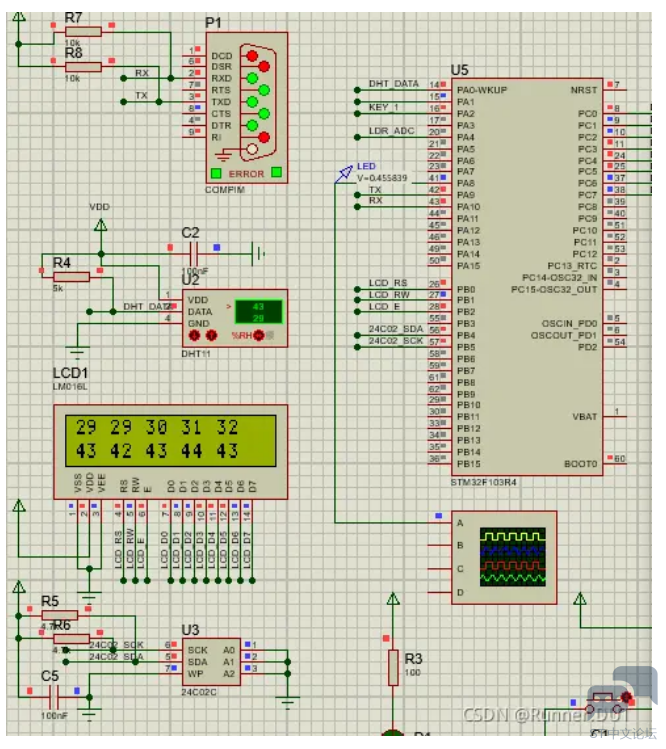Select capacitor C2 symbol
The width and height of the screenshot is (666, 749).
[x=193, y=254]
